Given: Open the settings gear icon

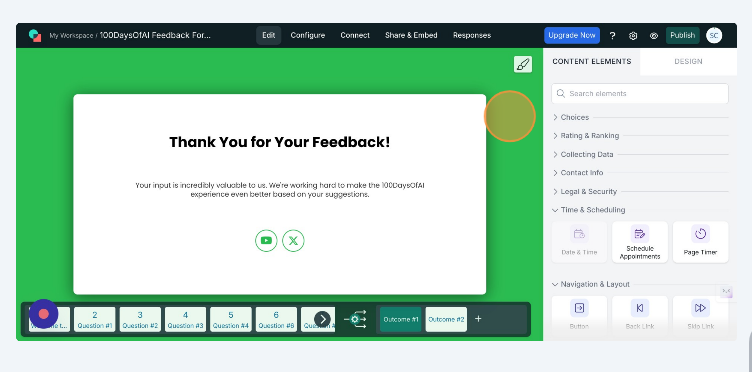Looking at the screenshot, I should [633, 35].
